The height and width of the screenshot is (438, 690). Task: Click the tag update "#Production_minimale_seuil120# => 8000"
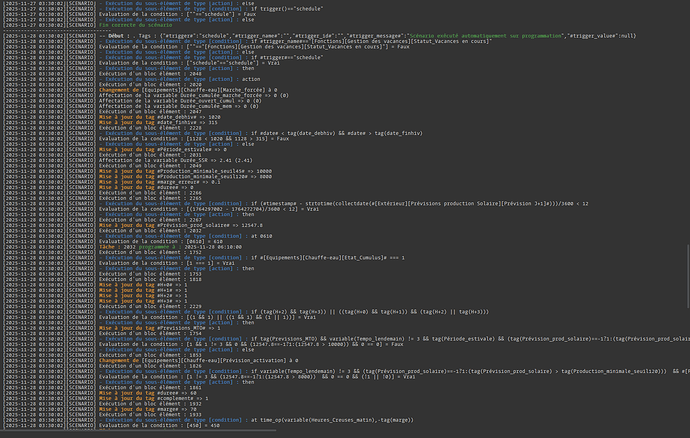[x=185, y=177]
